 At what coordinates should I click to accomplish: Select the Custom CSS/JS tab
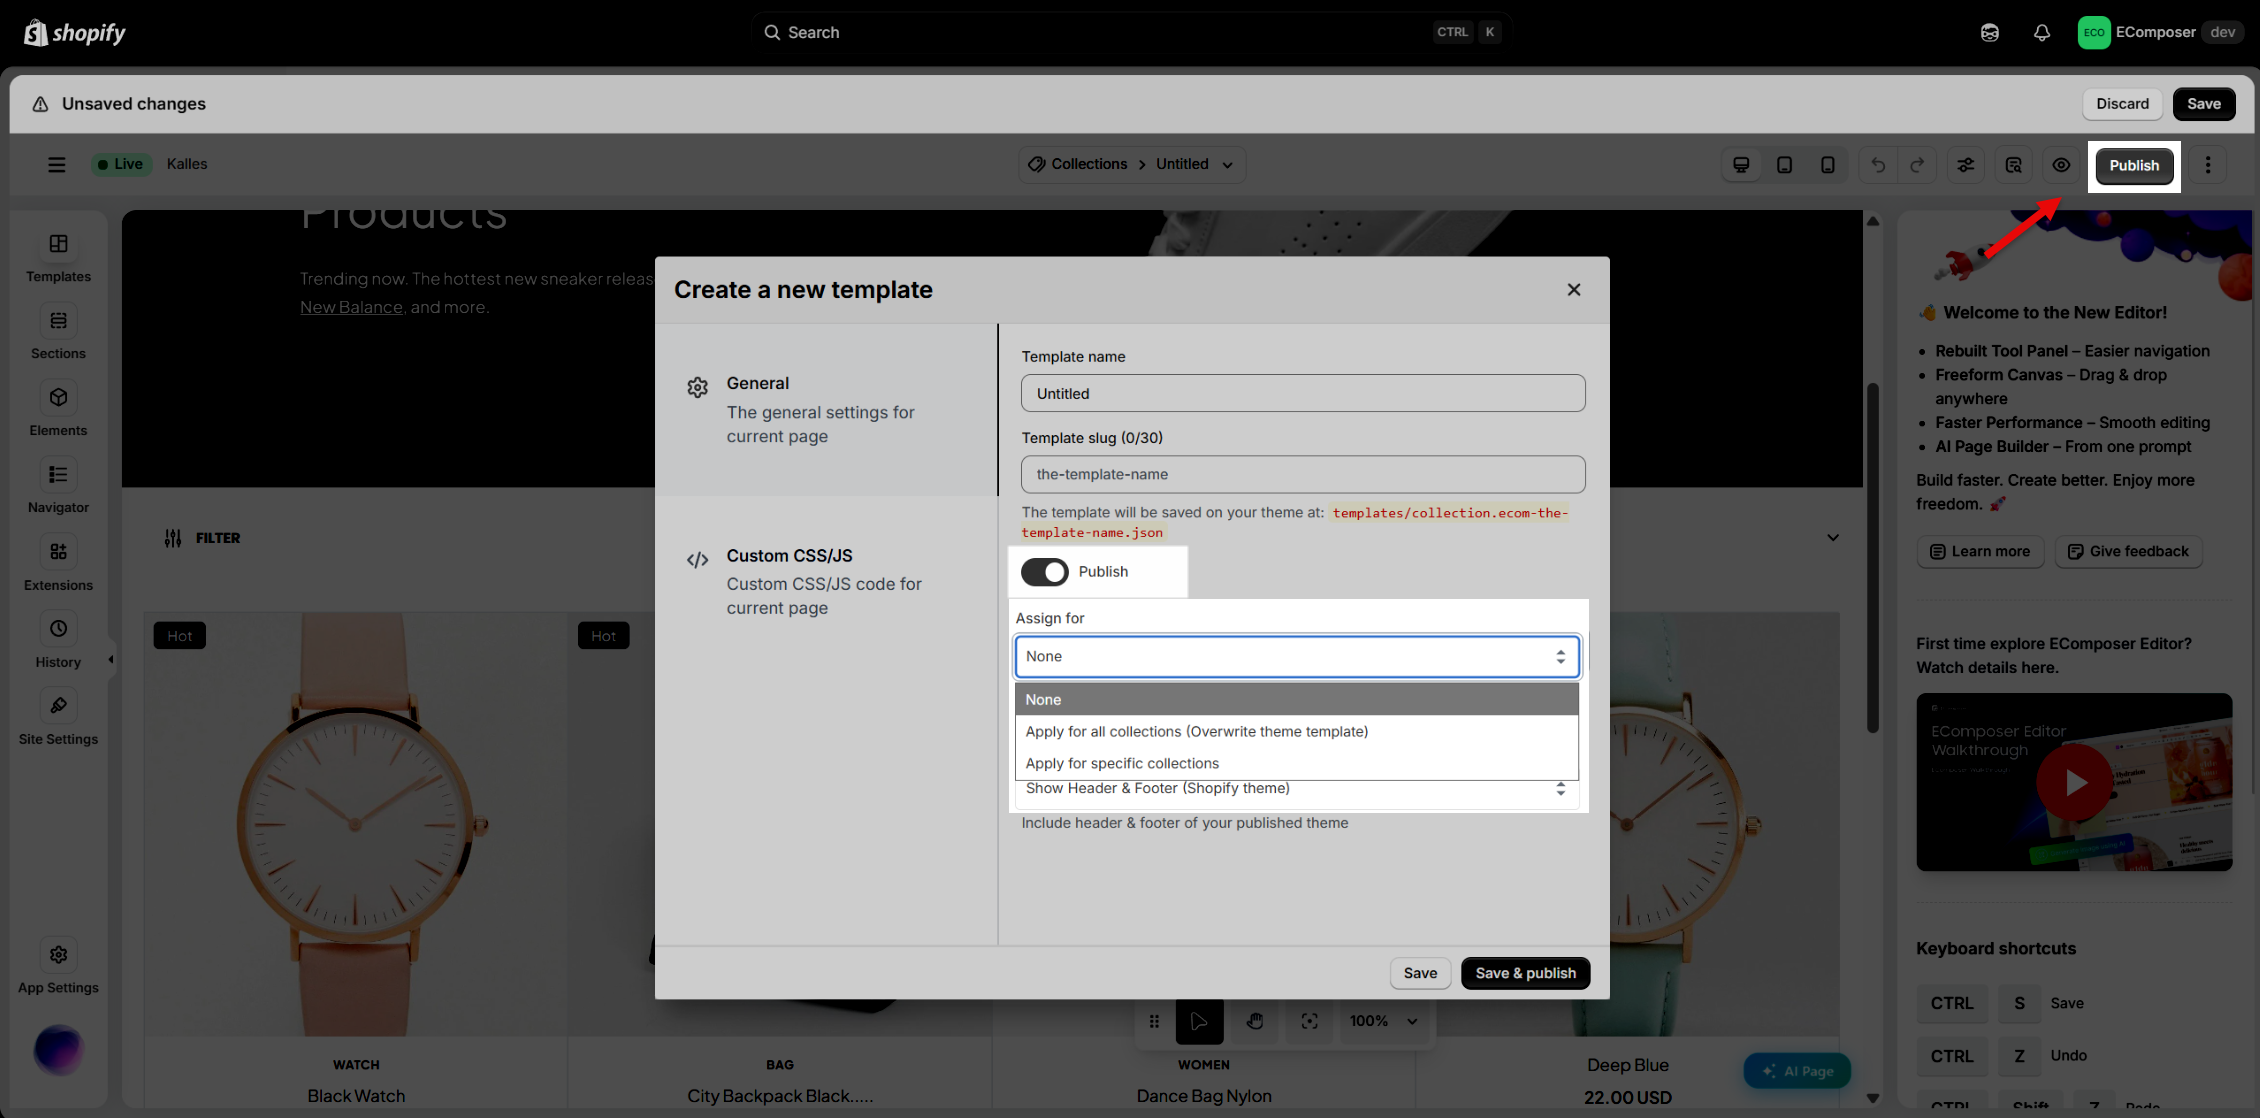coord(826,582)
